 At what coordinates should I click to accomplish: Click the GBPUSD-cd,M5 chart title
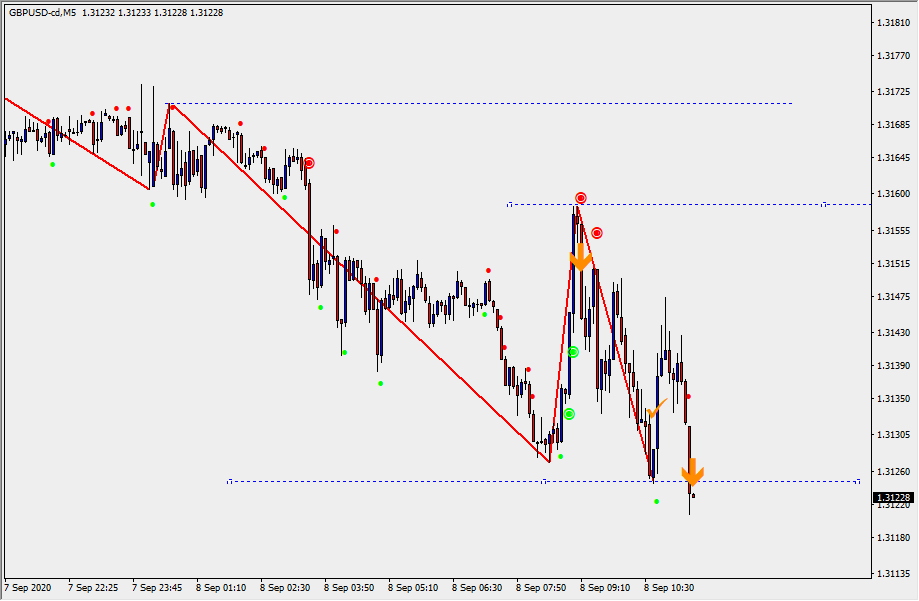coord(42,13)
